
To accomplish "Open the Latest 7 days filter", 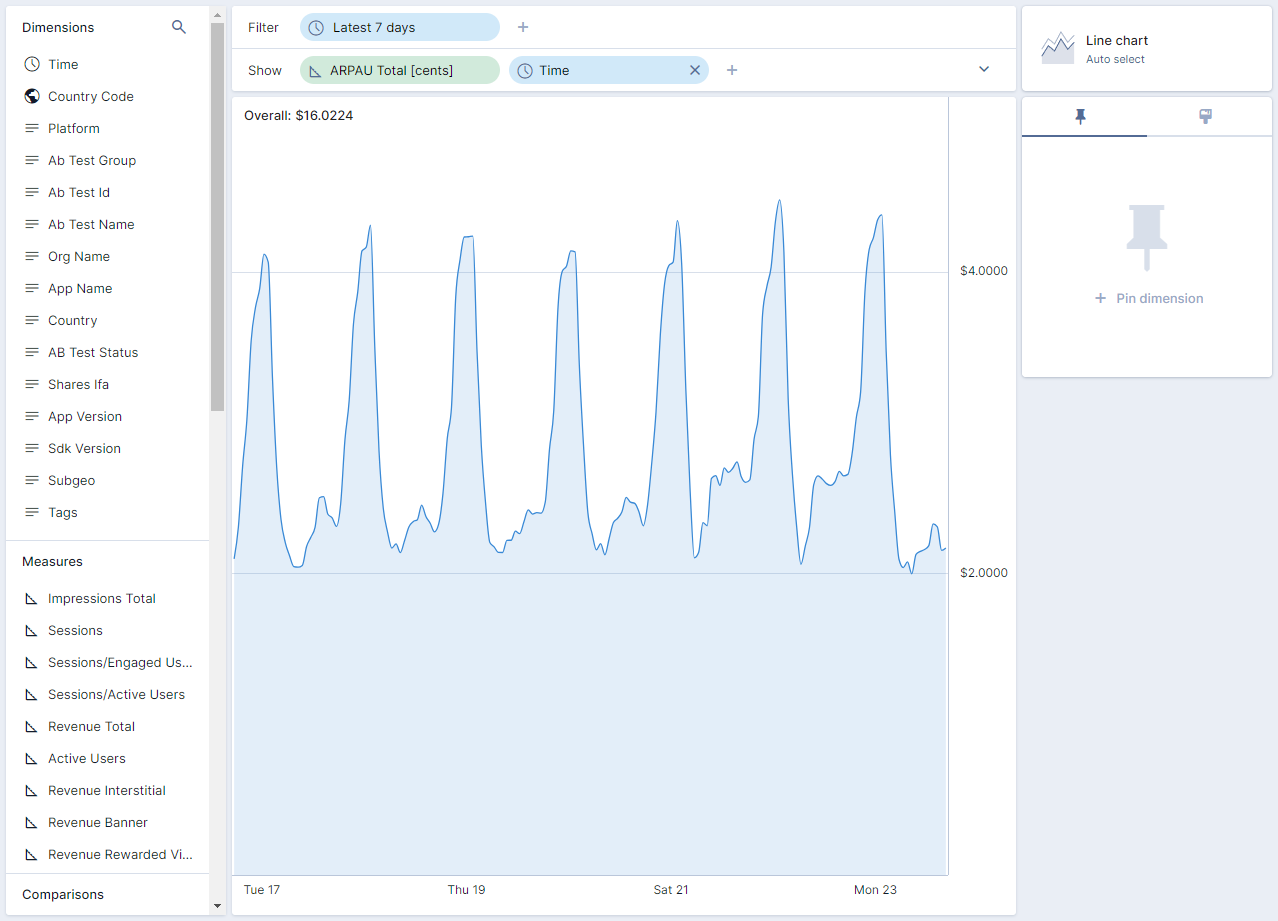I will pos(400,27).
